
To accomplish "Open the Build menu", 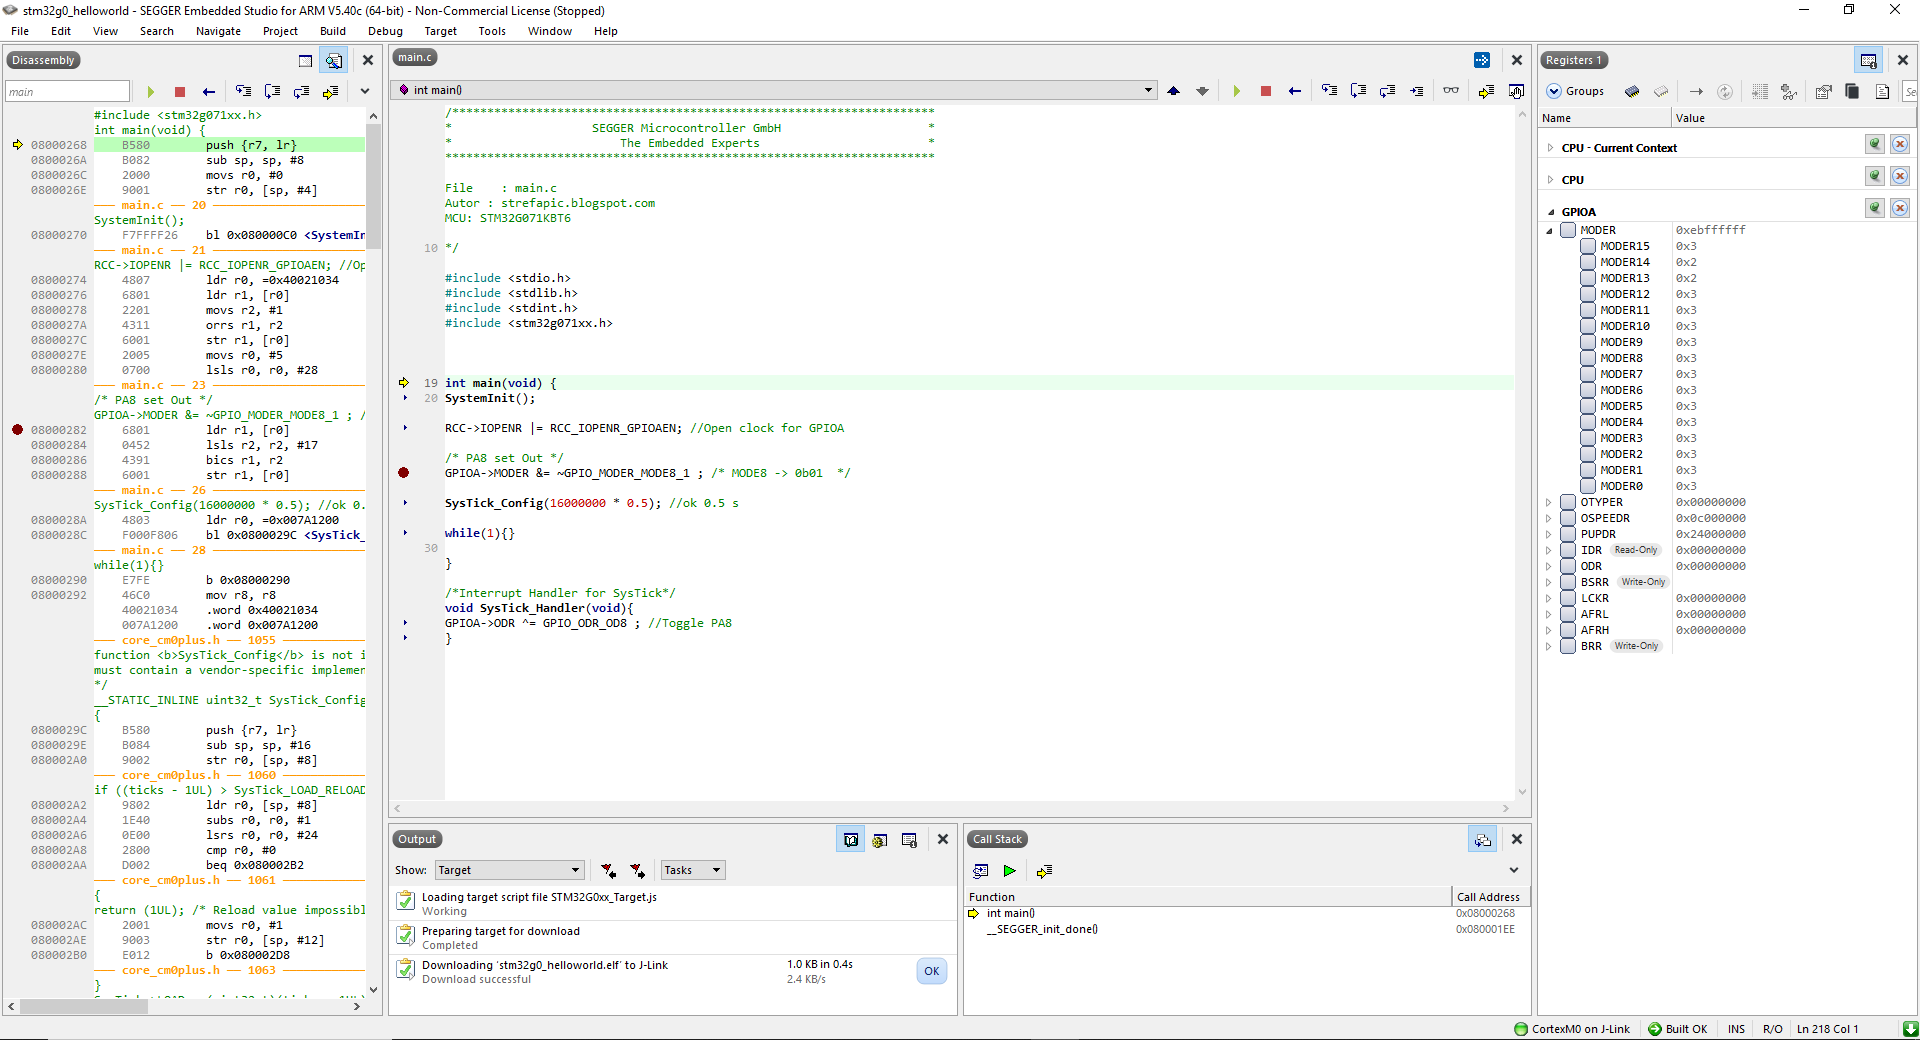I will point(332,31).
